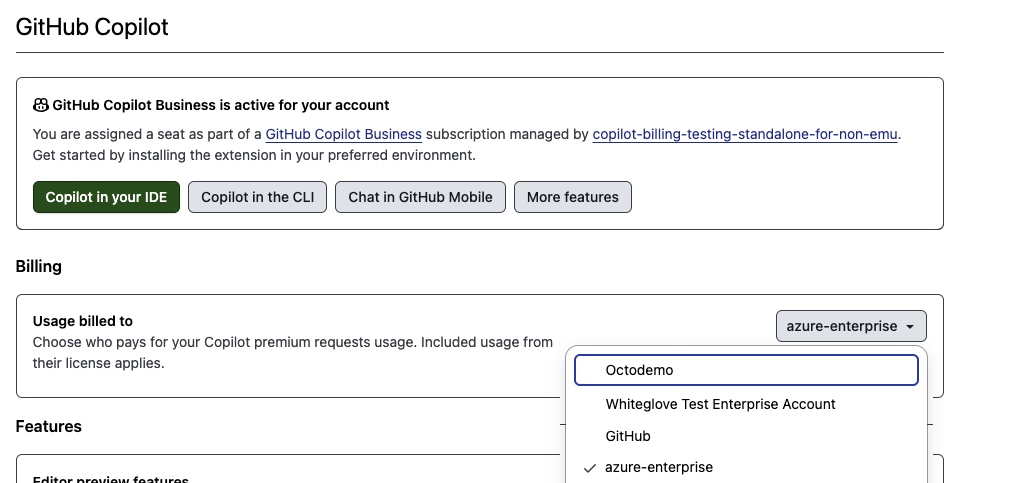Open Copilot in the CLI setup

click(x=257, y=197)
